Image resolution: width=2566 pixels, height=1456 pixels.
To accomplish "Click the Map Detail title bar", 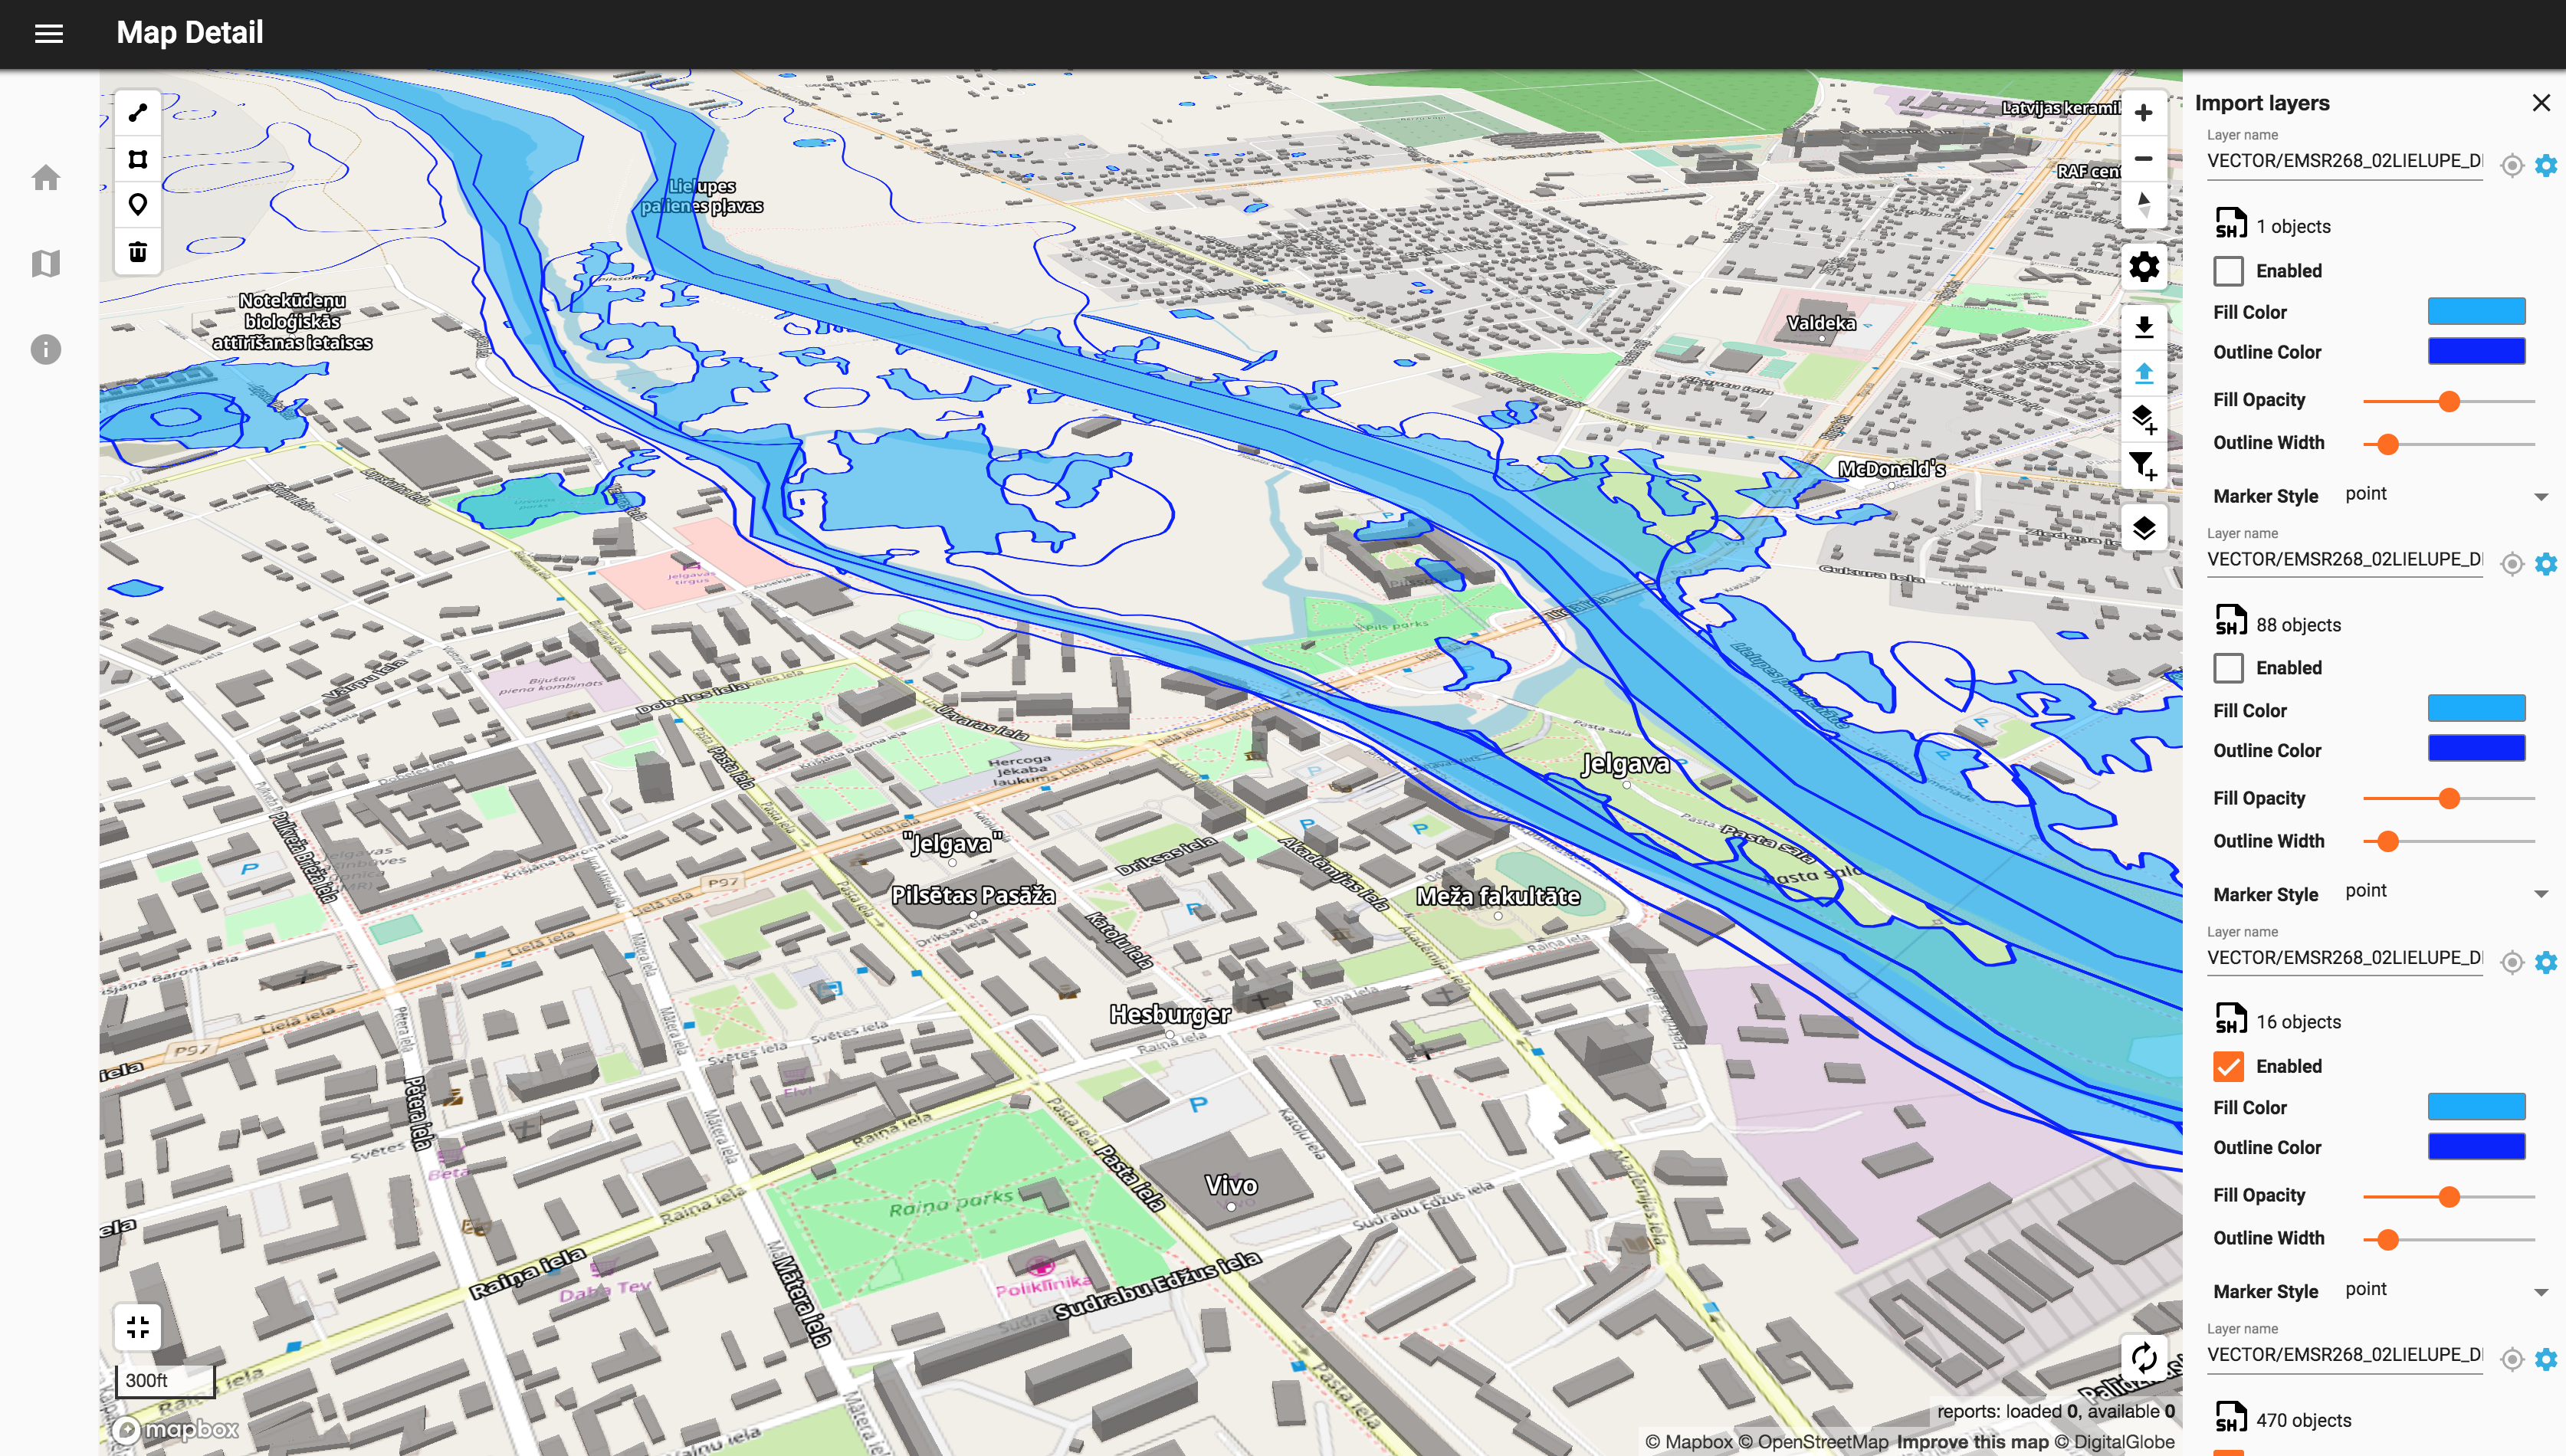I will pos(190,33).
